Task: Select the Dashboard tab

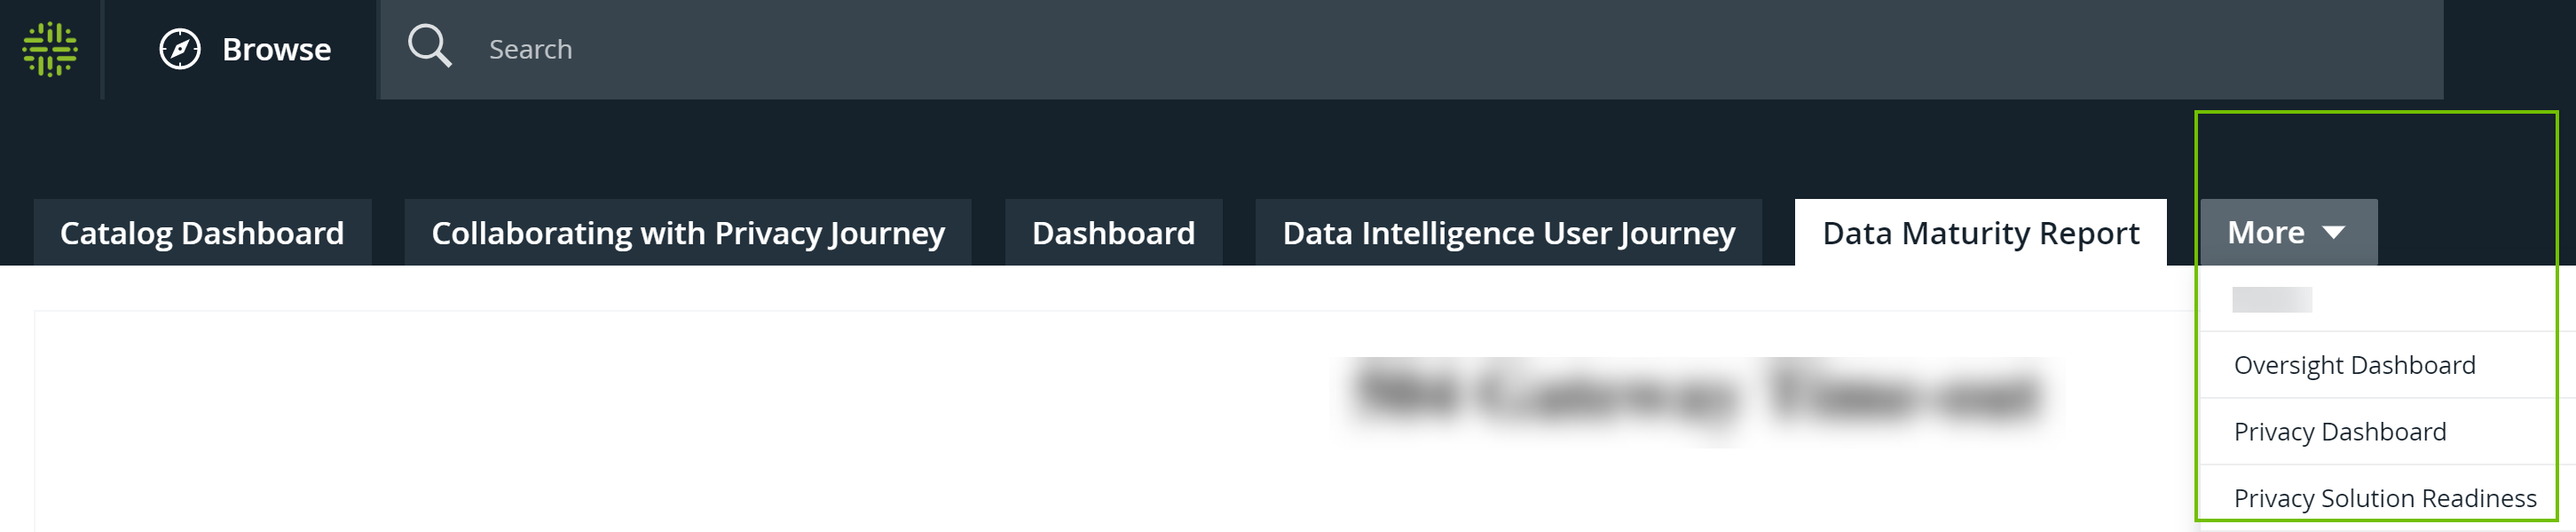Action: coord(1113,233)
